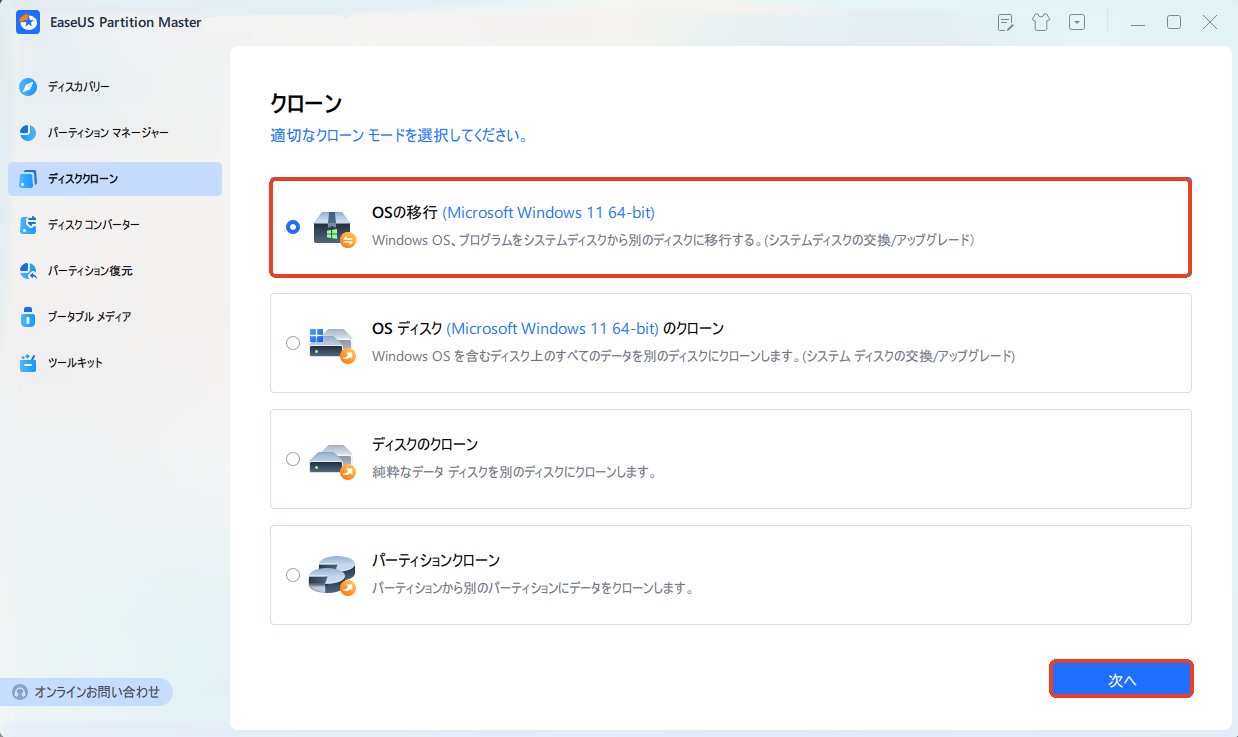Click the Bootable Media USB icon

point(28,317)
